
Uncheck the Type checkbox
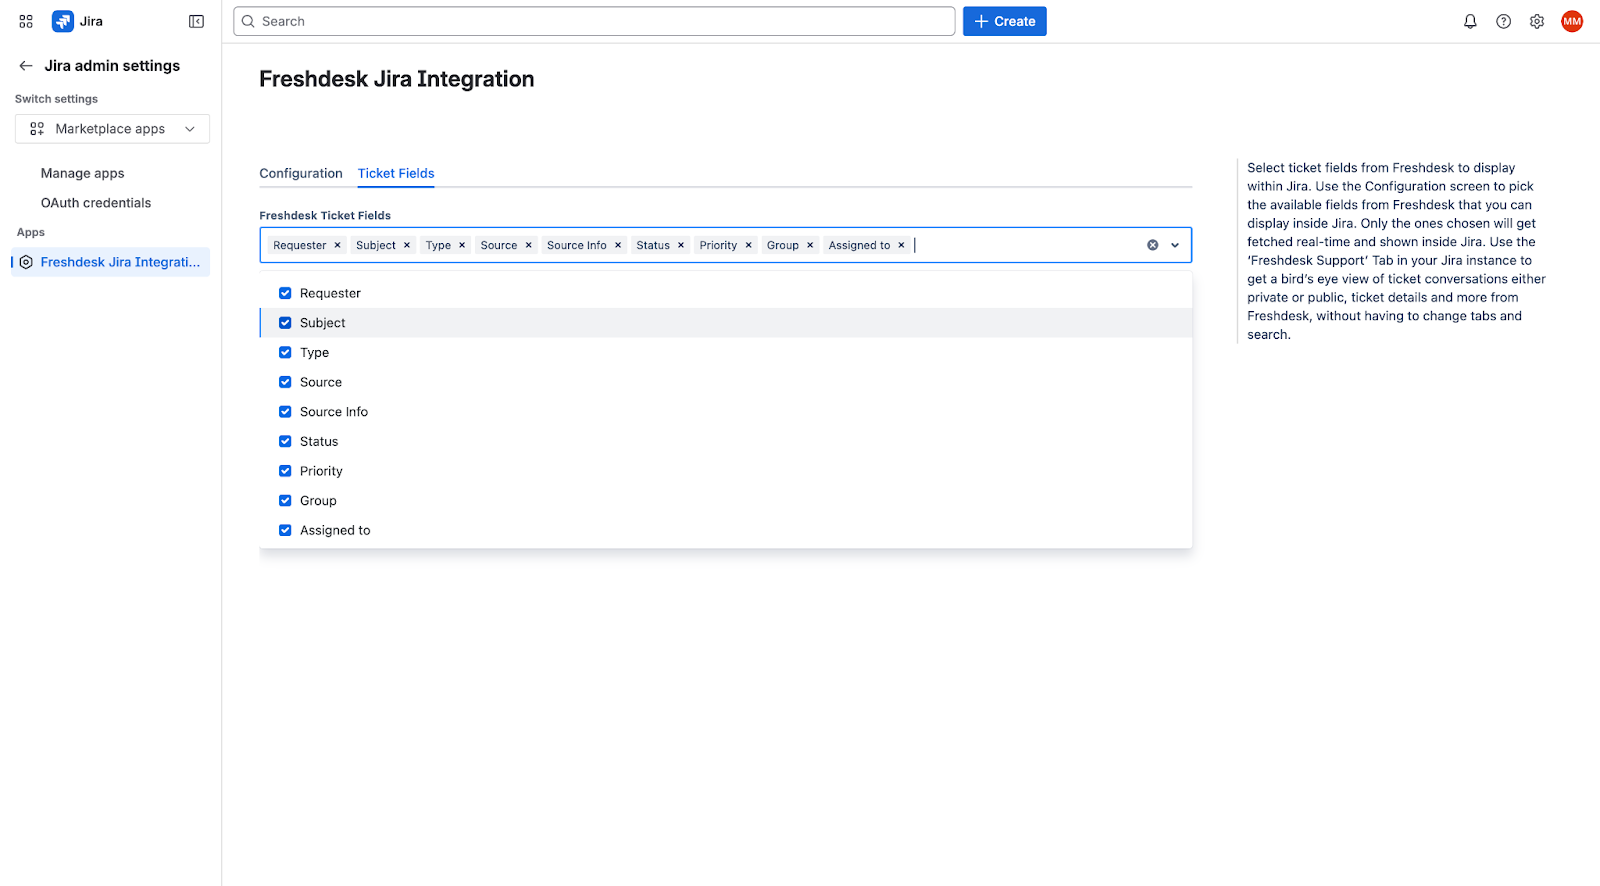tap(285, 353)
